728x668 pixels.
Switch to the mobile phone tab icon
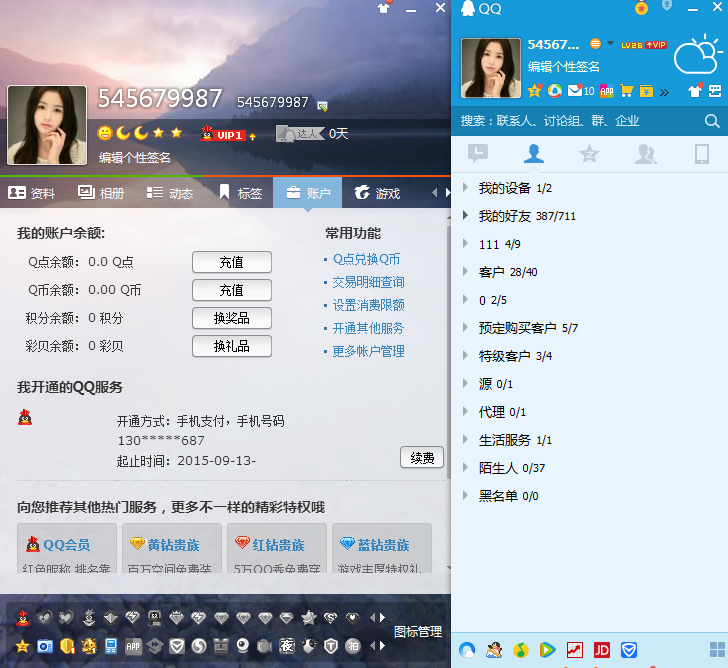click(x=702, y=154)
